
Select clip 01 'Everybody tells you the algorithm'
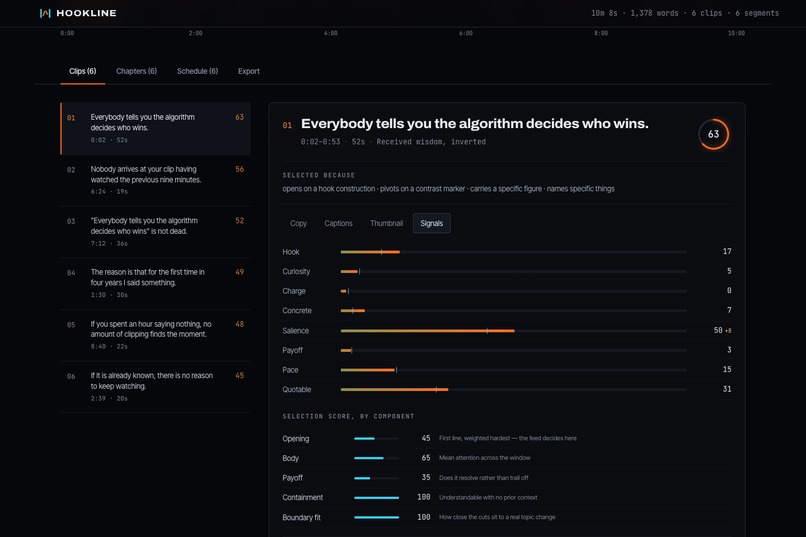[x=155, y=128]
